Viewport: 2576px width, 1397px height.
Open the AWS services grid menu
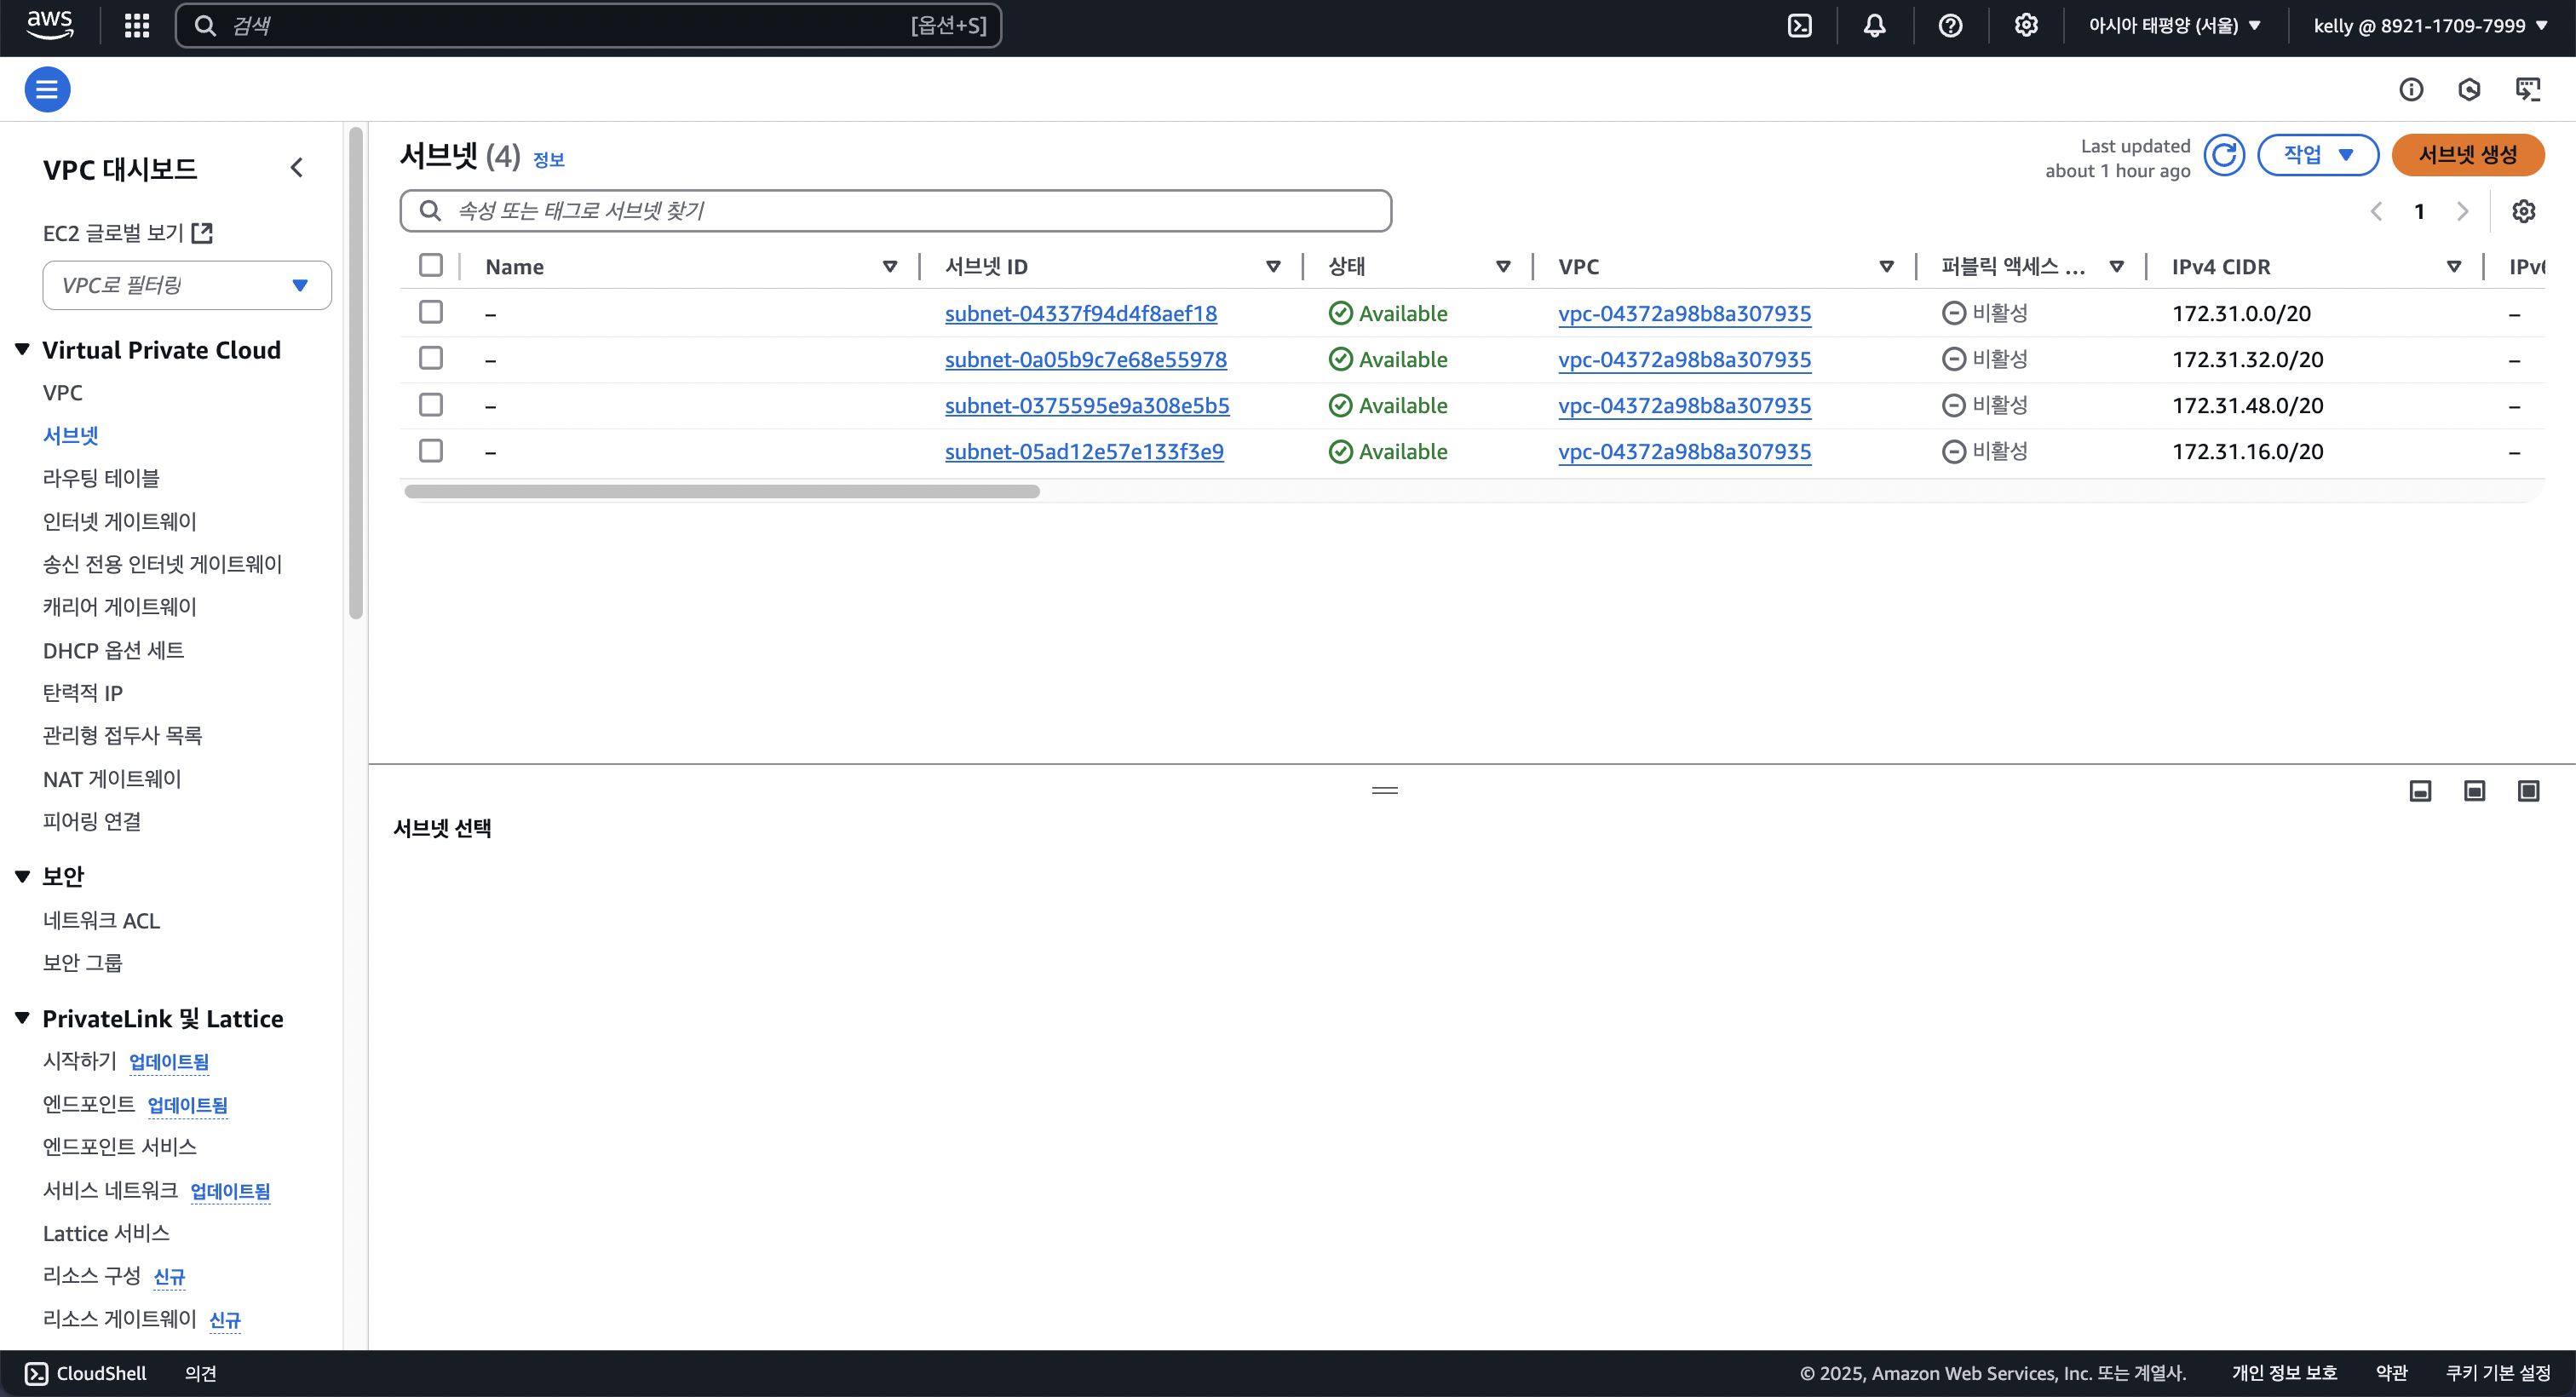point(137,26)
